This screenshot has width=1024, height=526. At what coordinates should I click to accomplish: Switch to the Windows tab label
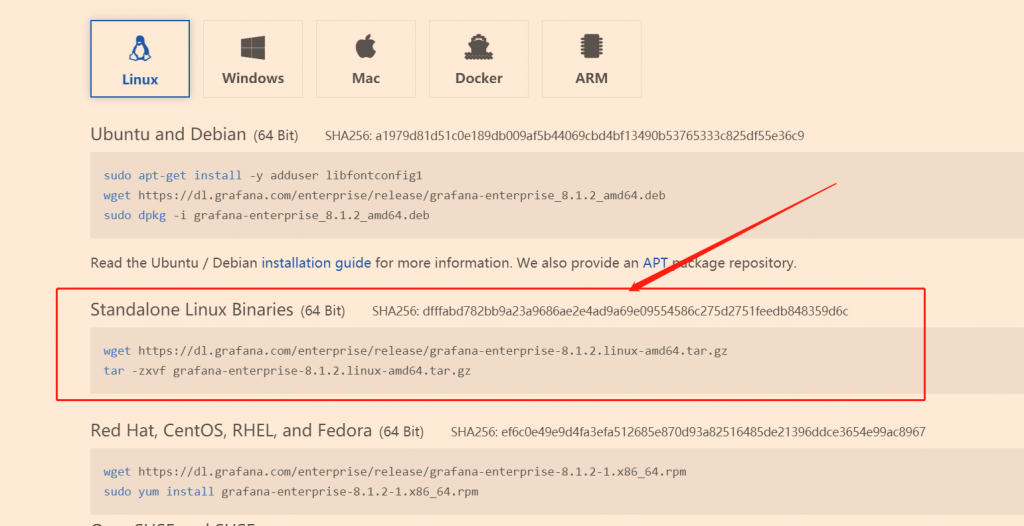(253, 78)
